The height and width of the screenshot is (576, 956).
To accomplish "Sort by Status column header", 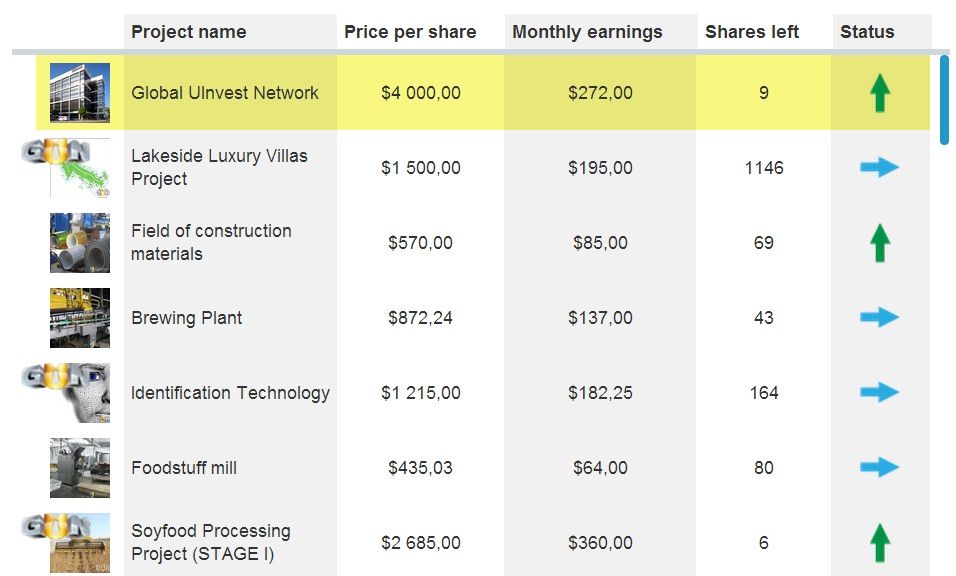I will coord(867,32).
